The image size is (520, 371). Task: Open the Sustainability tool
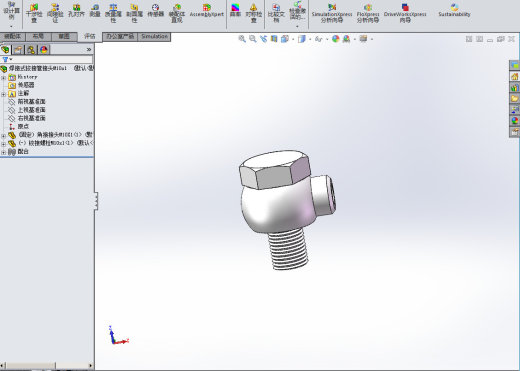pos(454,11)
